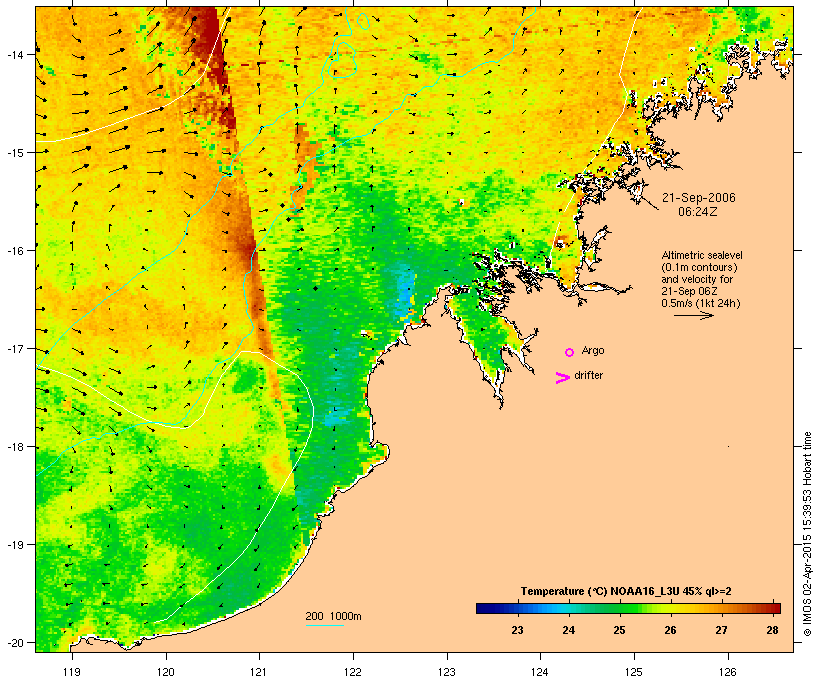820x680 pixels.
Task: Click the colorbar value 26
Action: 670,630
